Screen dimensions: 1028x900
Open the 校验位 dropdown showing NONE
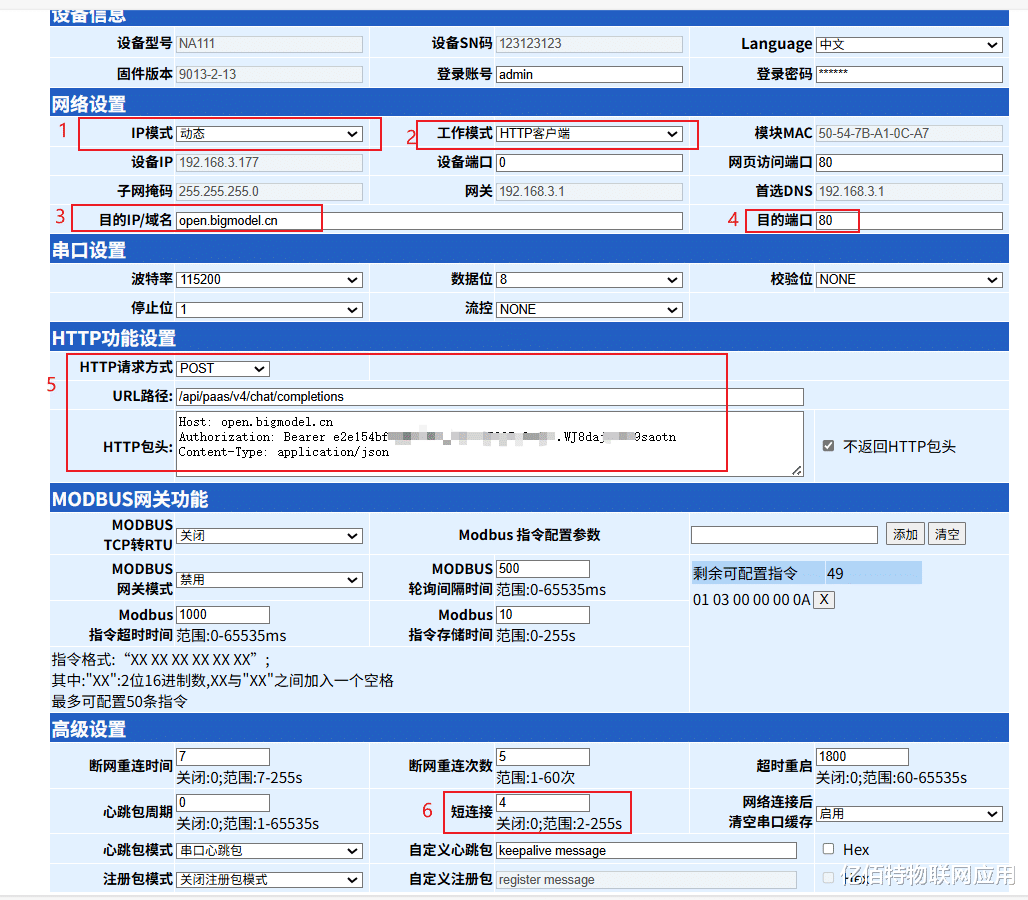pos(907,279)
